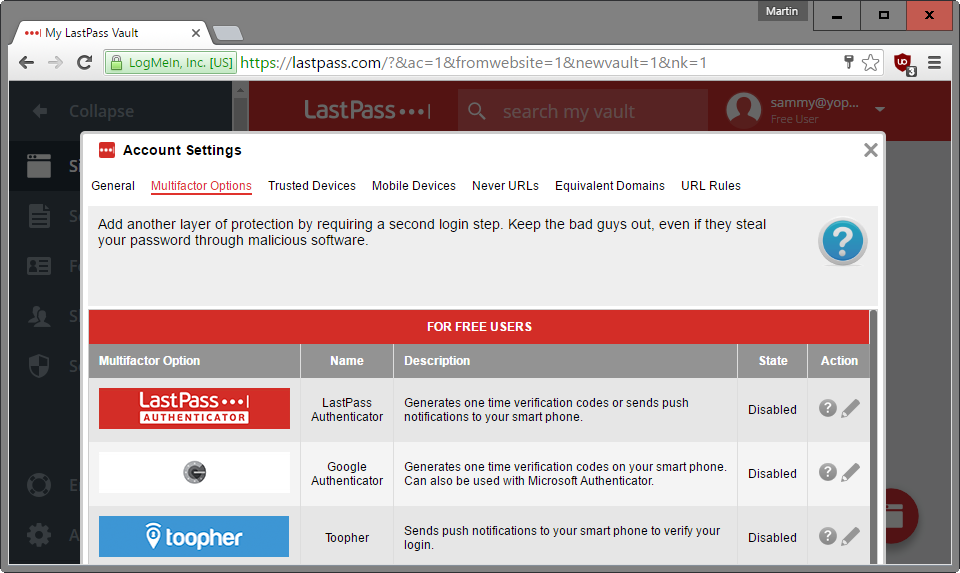Click the user avatar icon

[x=743, y=110]
